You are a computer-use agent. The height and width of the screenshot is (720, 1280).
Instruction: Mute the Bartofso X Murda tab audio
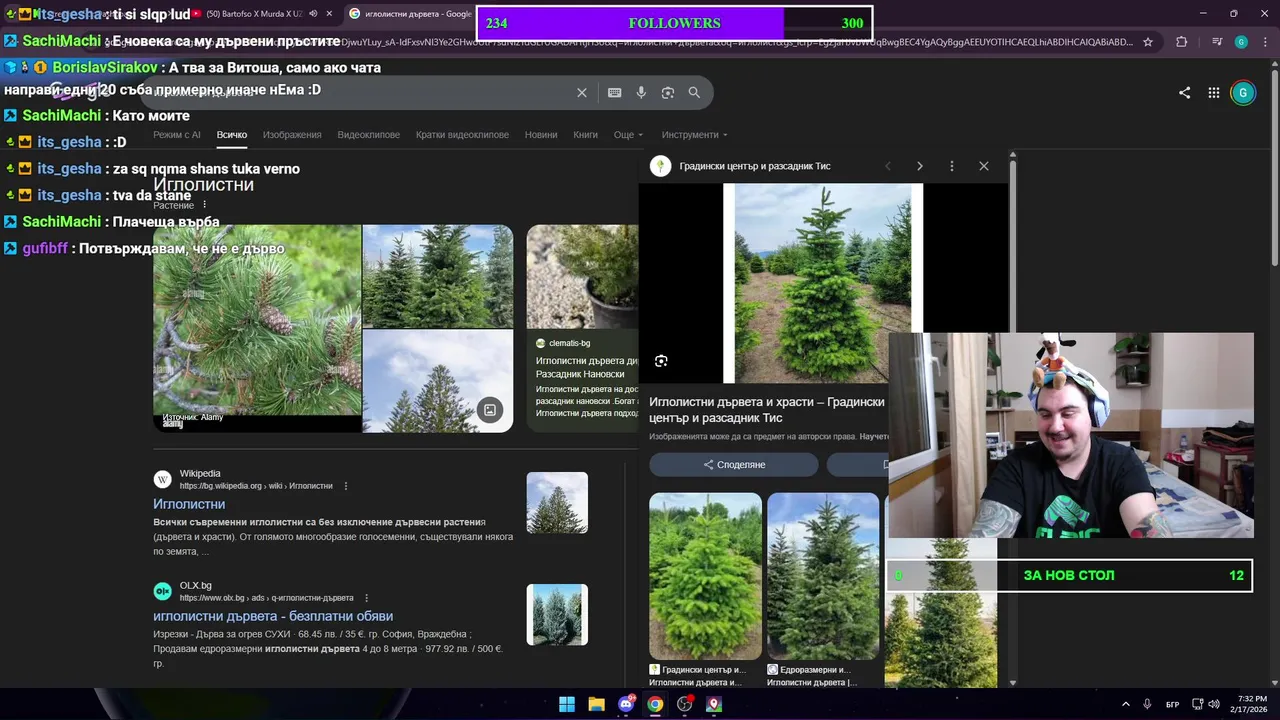coord(313,14)
